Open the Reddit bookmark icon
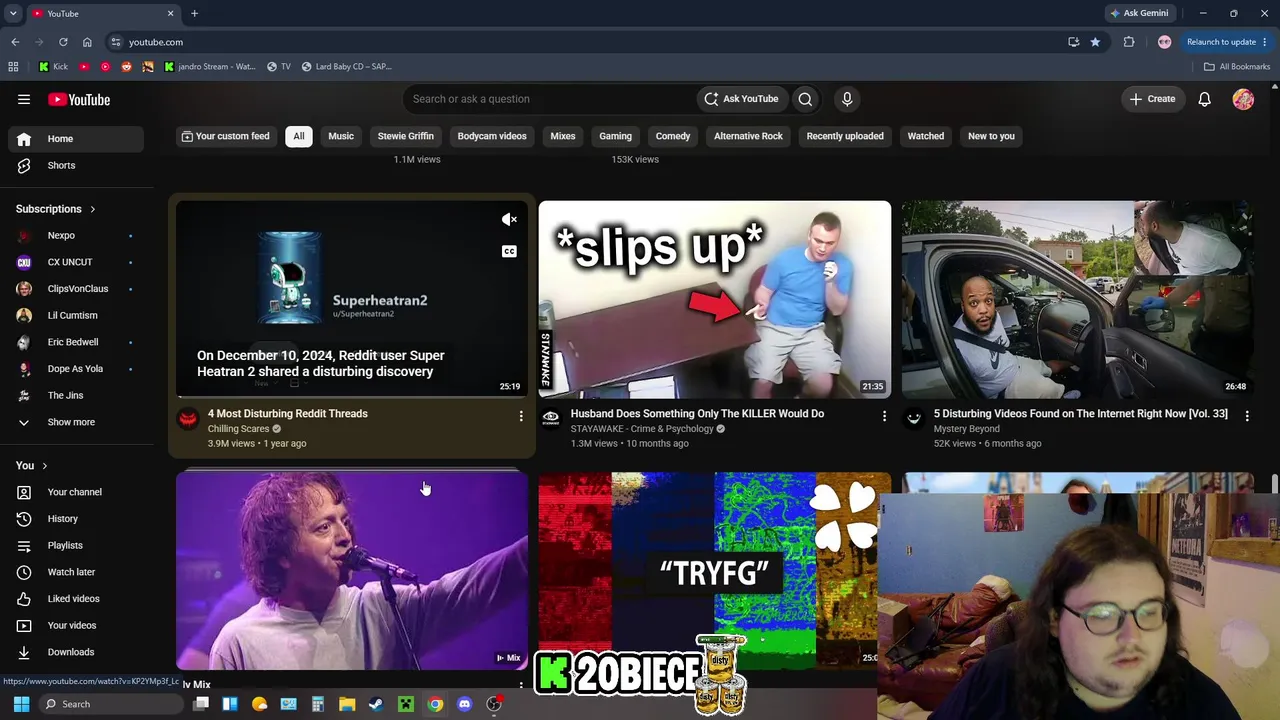This screenshot has height=720, width=1280. 126,67
